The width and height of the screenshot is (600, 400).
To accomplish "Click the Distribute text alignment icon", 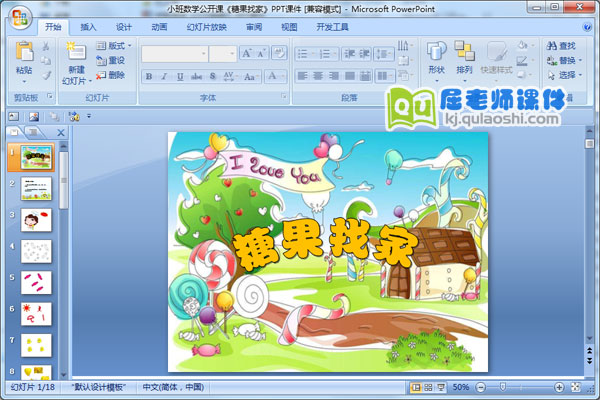I will (365, 76).
